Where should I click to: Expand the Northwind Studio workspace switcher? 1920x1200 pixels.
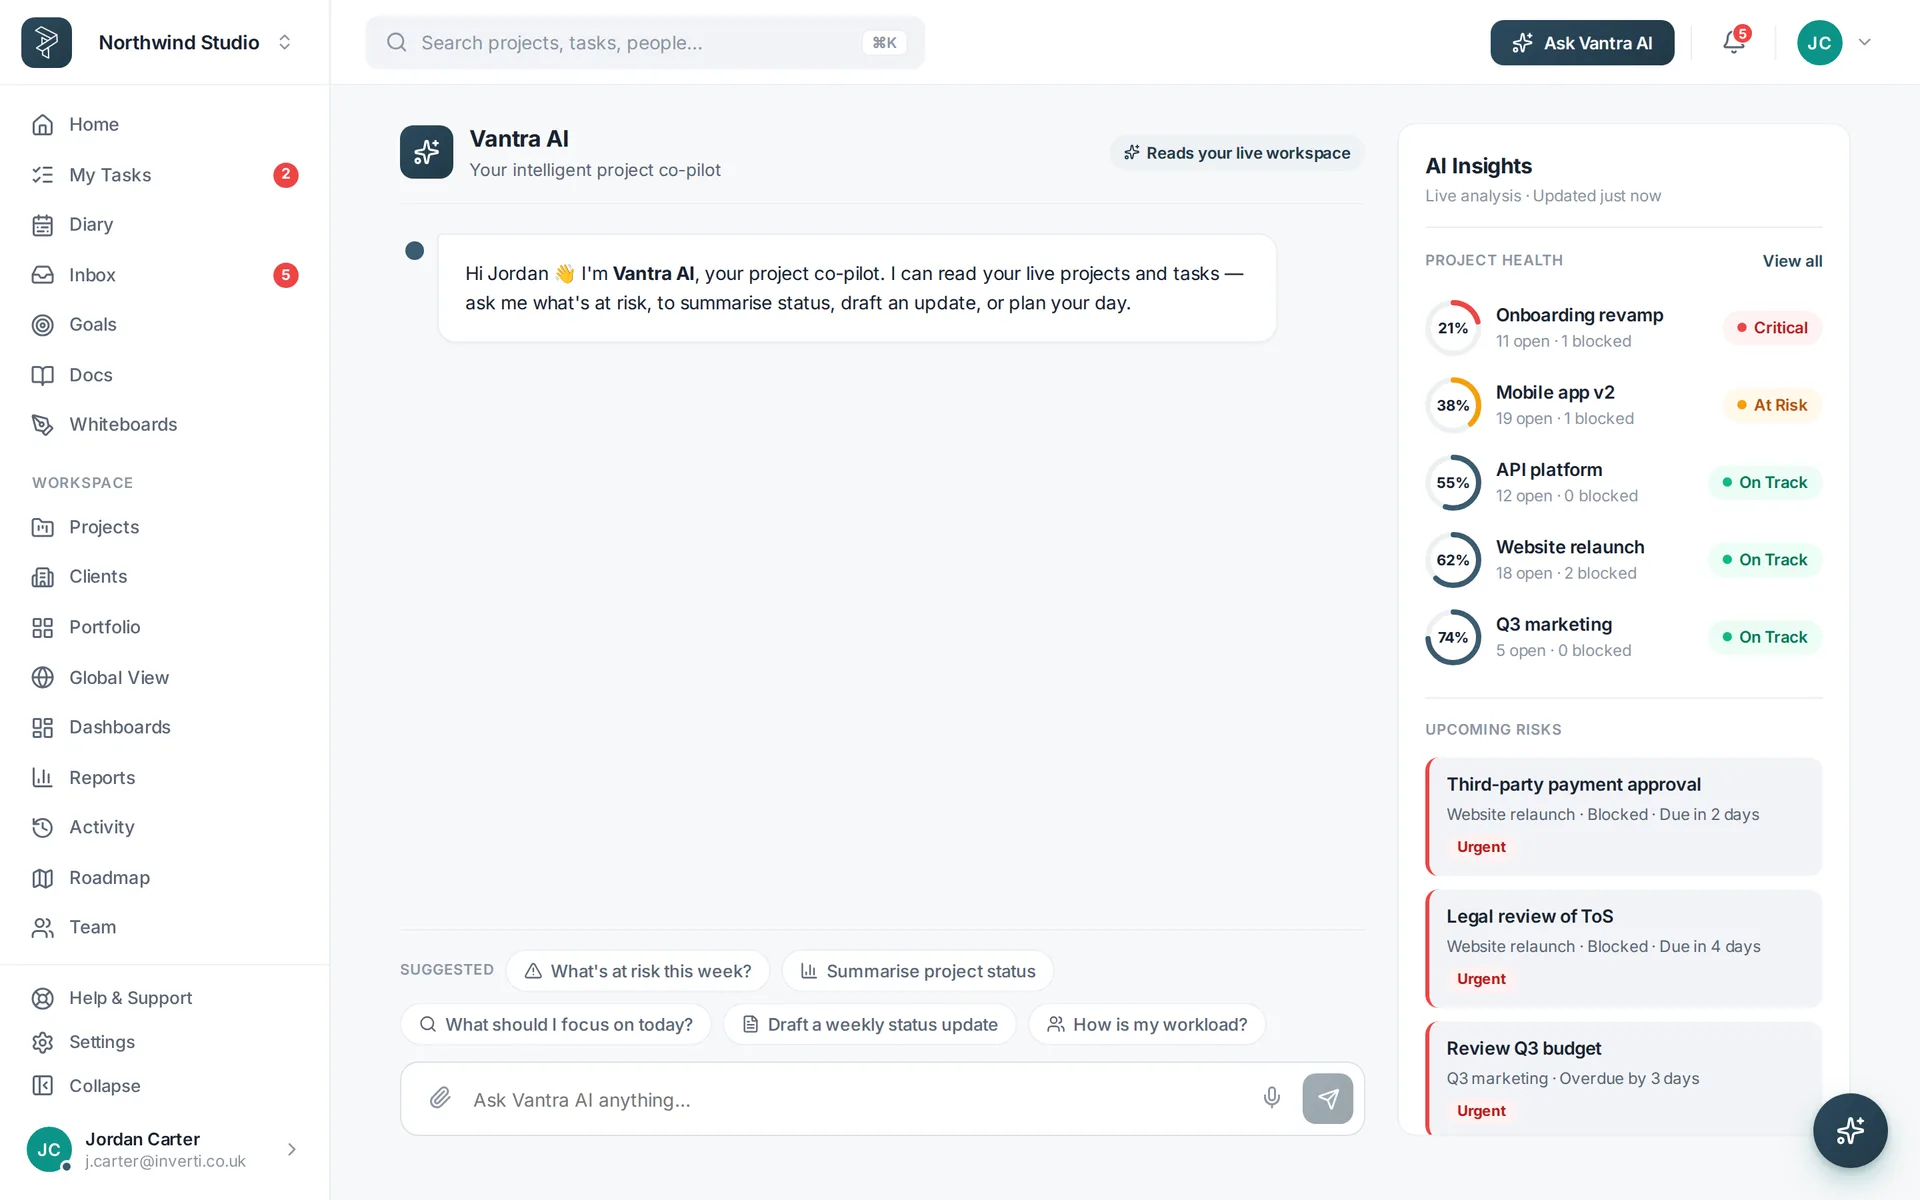[284, 42]
